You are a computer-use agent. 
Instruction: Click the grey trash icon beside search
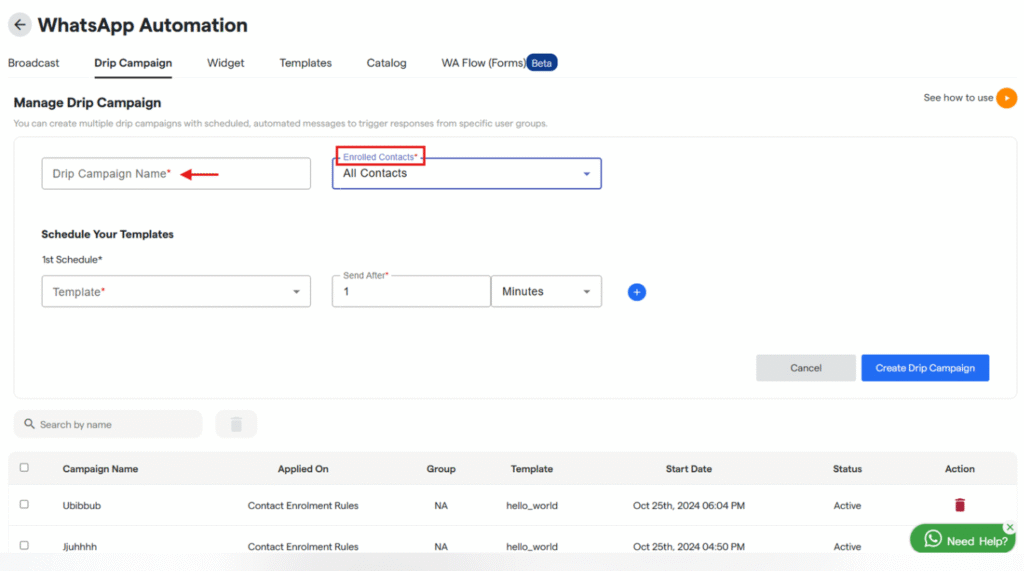point(236,424)
